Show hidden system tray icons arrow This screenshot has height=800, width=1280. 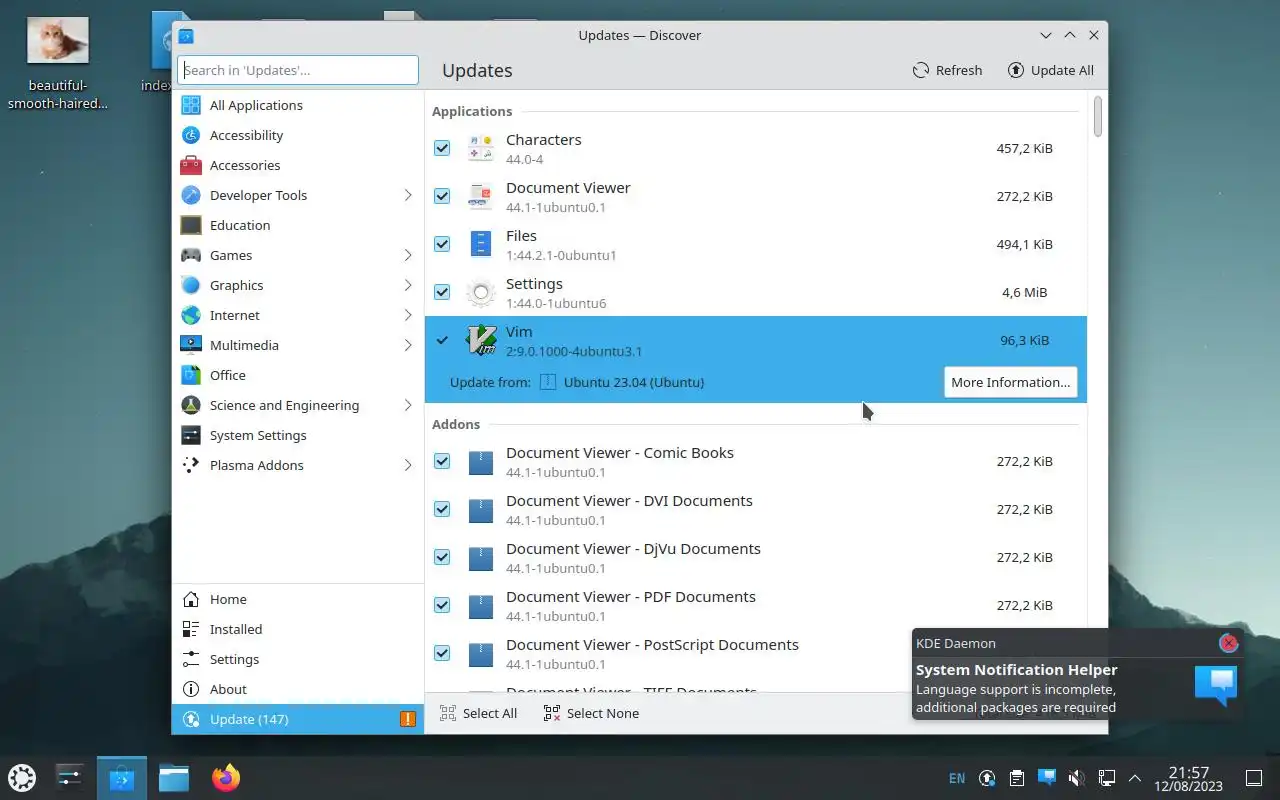1135,778
